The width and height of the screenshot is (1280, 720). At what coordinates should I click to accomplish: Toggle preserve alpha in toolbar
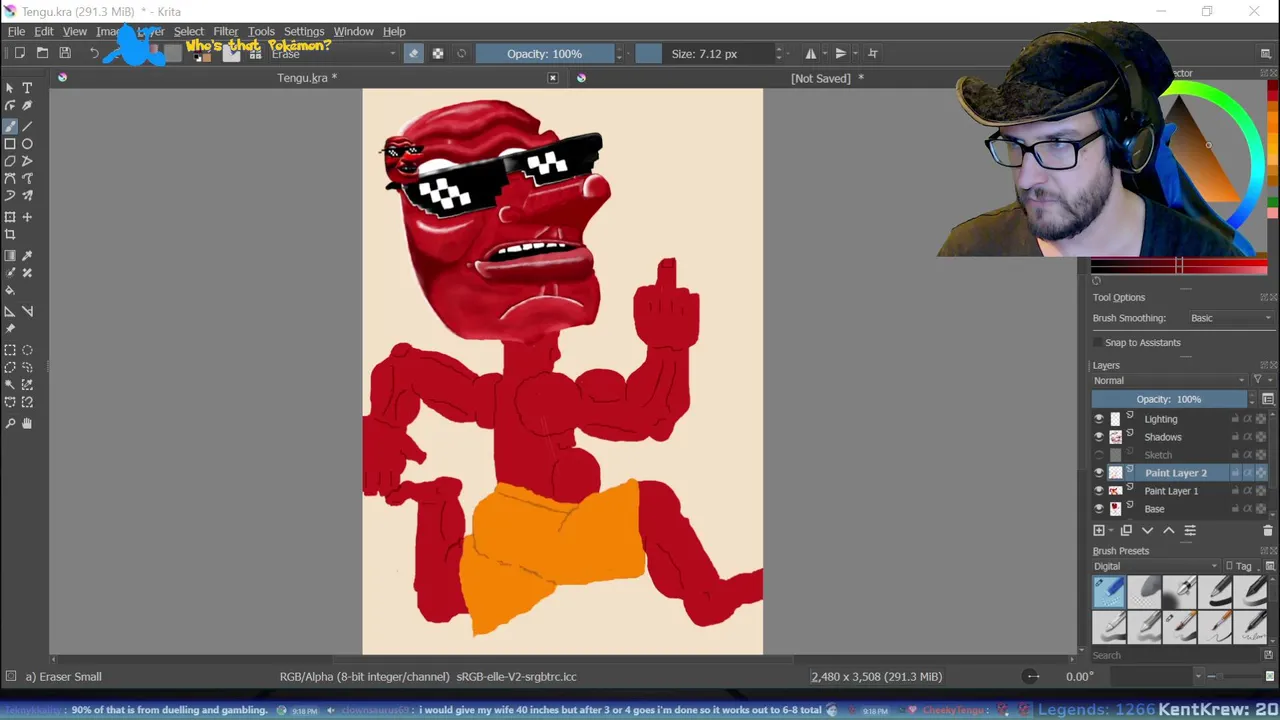438,53
